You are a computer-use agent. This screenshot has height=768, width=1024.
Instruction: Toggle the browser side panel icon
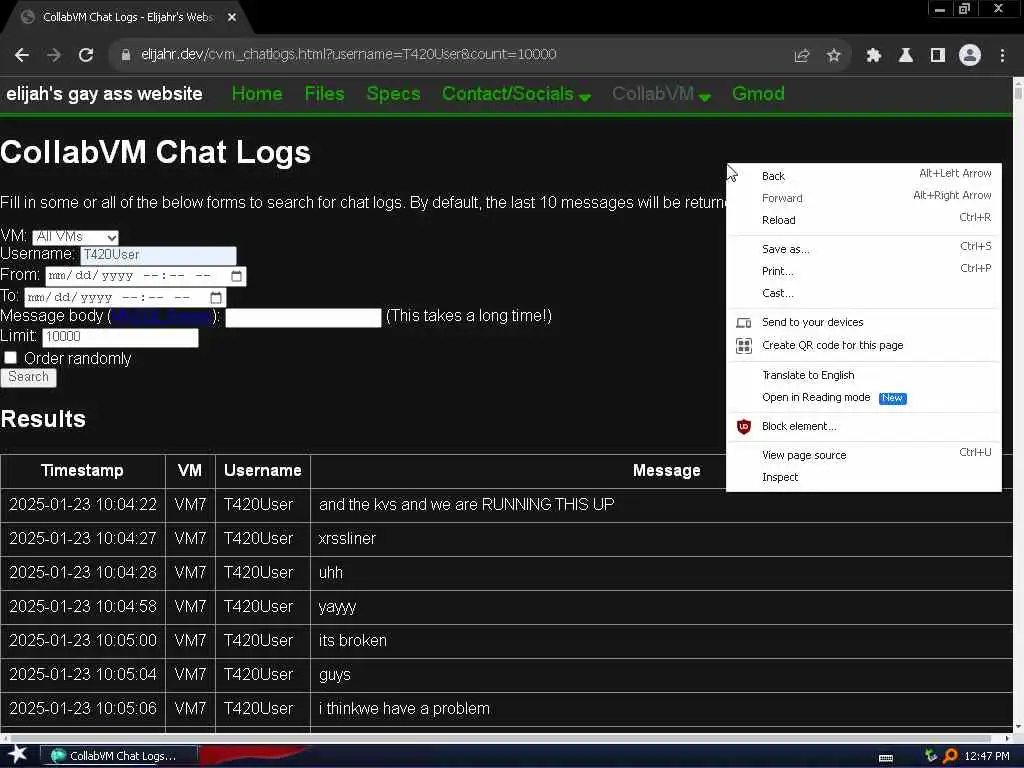pyautogui.click(x=938, y=56)
